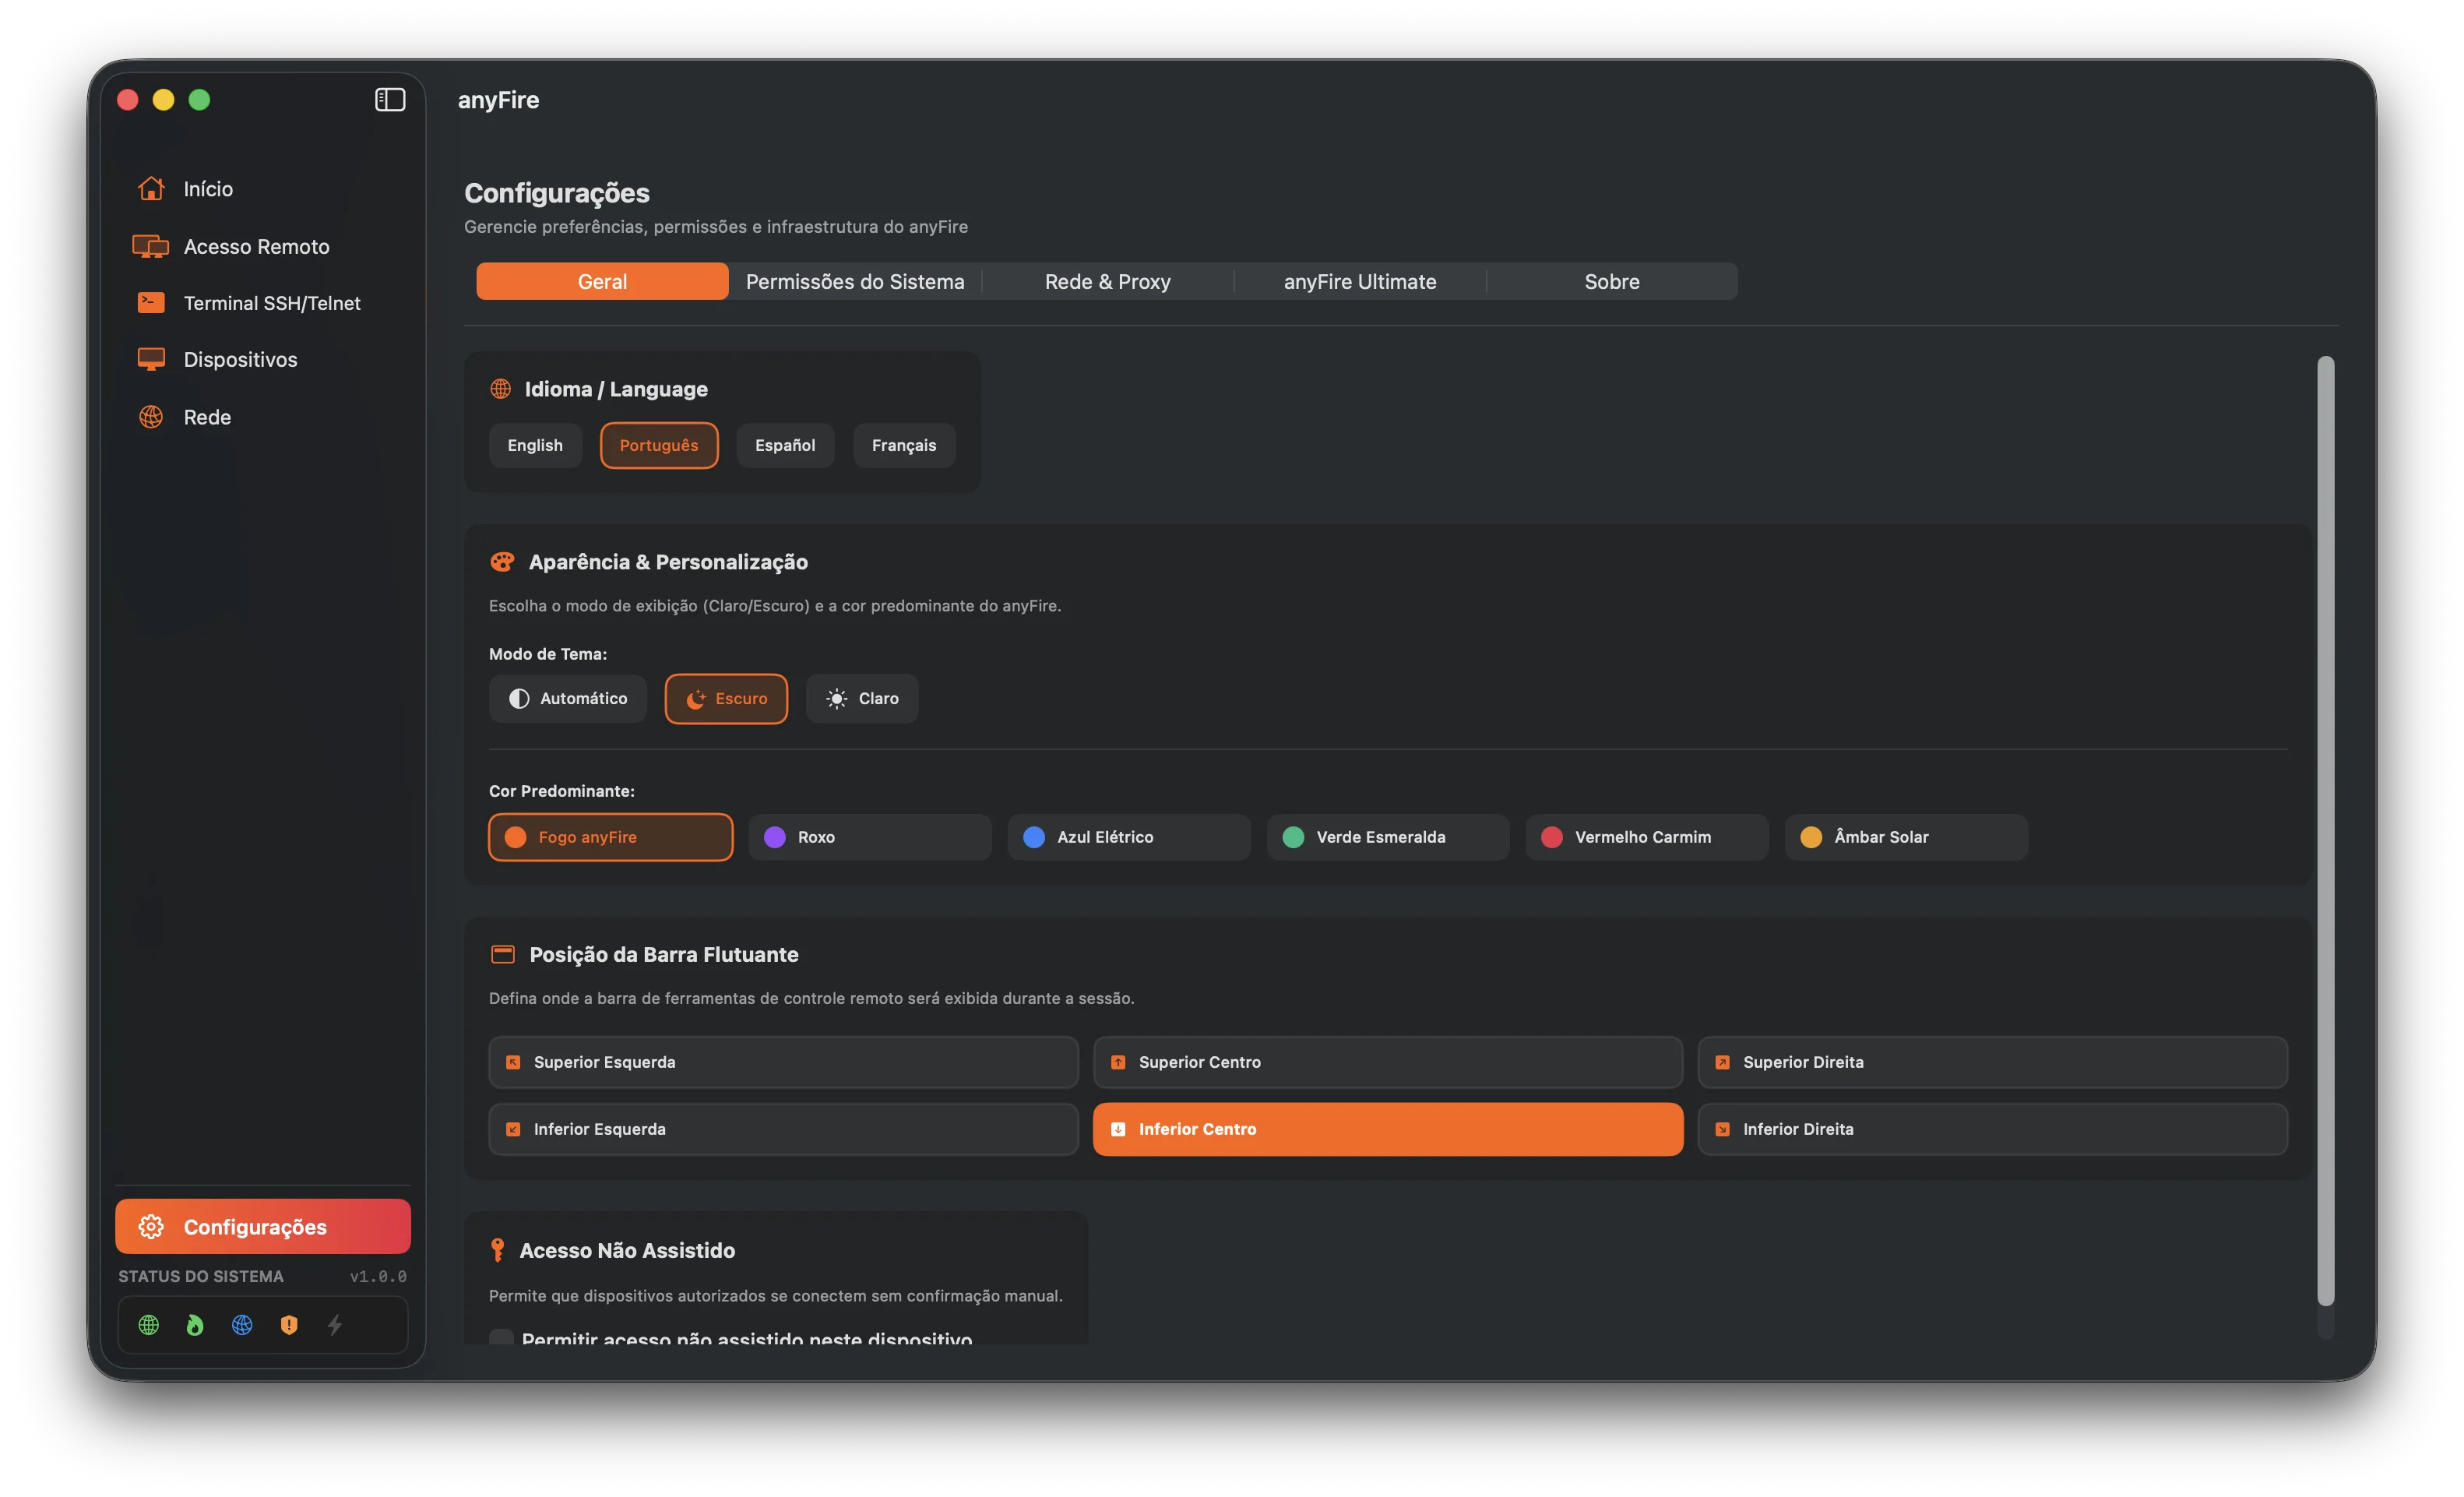2464x1497 pixels.
Task: Select Português language
Action: 659,445
